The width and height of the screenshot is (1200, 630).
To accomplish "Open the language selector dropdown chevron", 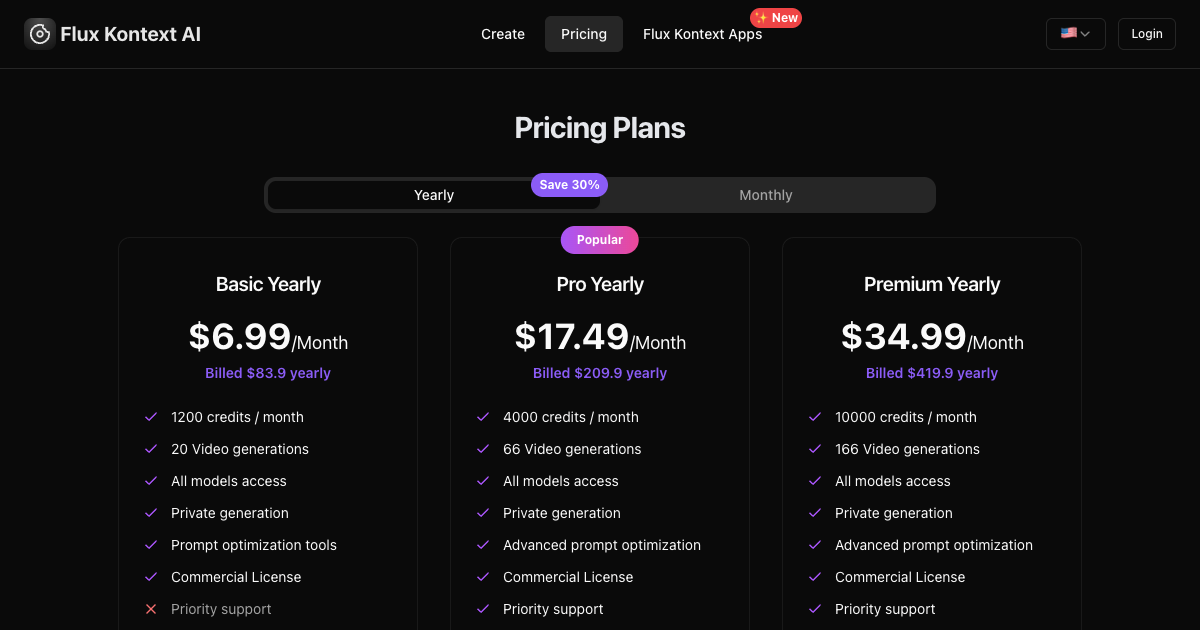I will point(1085,34).
